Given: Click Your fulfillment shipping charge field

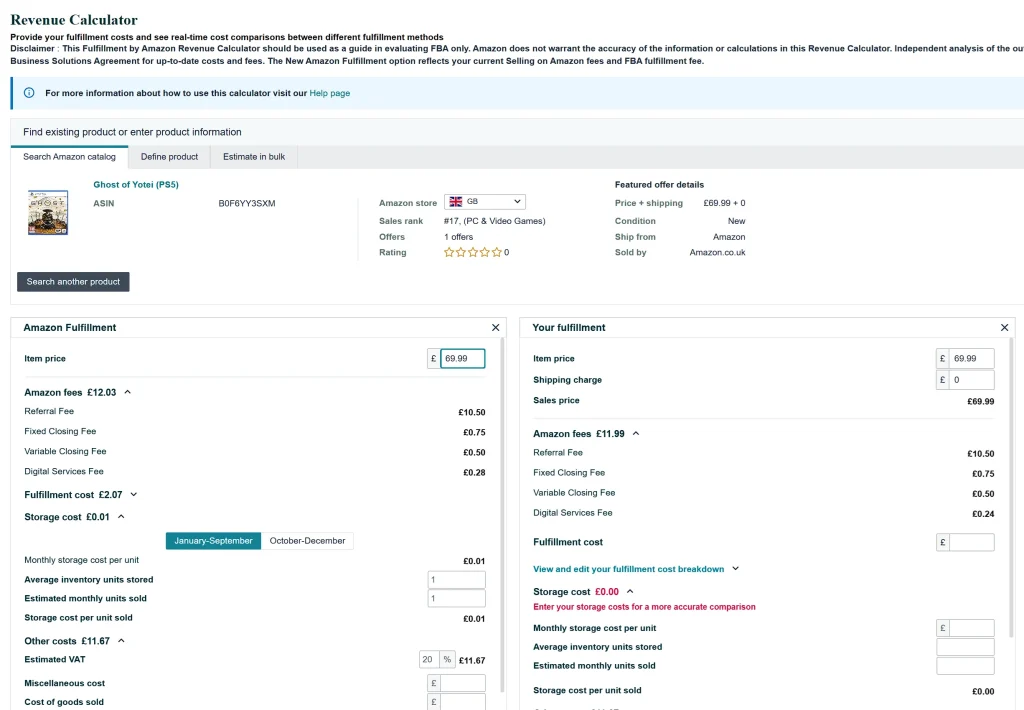Looking at the screenshot, I should tap(971, 379).
